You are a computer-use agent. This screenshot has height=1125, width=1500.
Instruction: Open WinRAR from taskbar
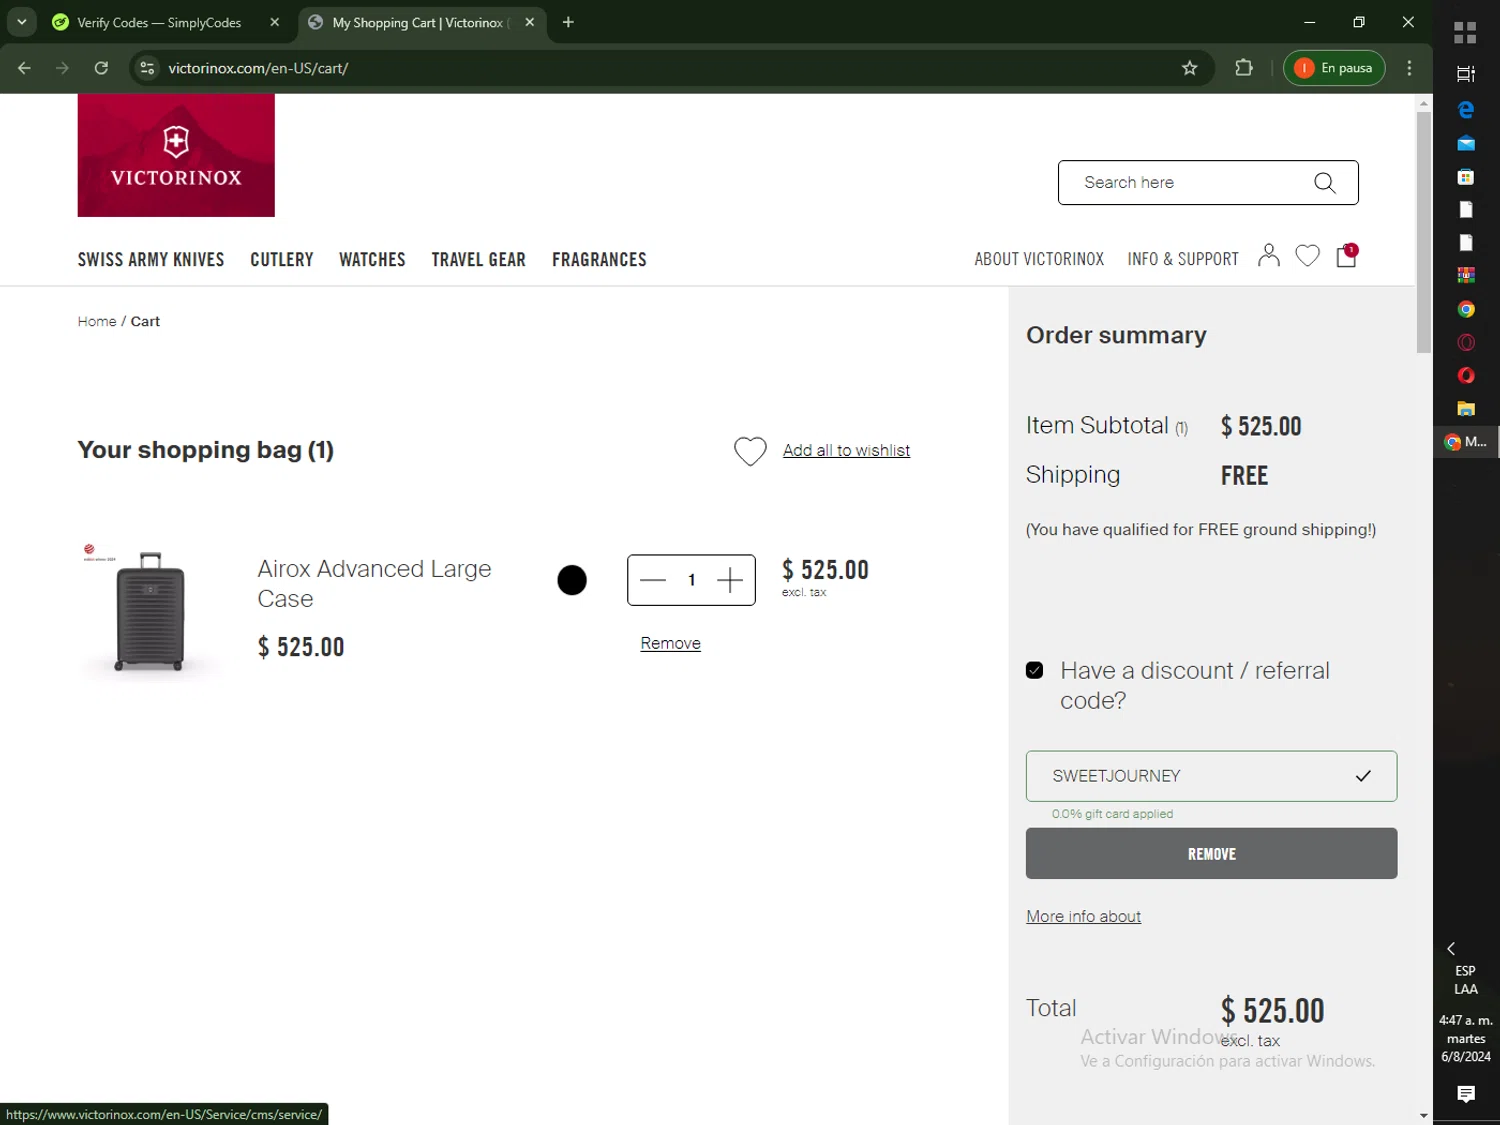[1466, 275]
